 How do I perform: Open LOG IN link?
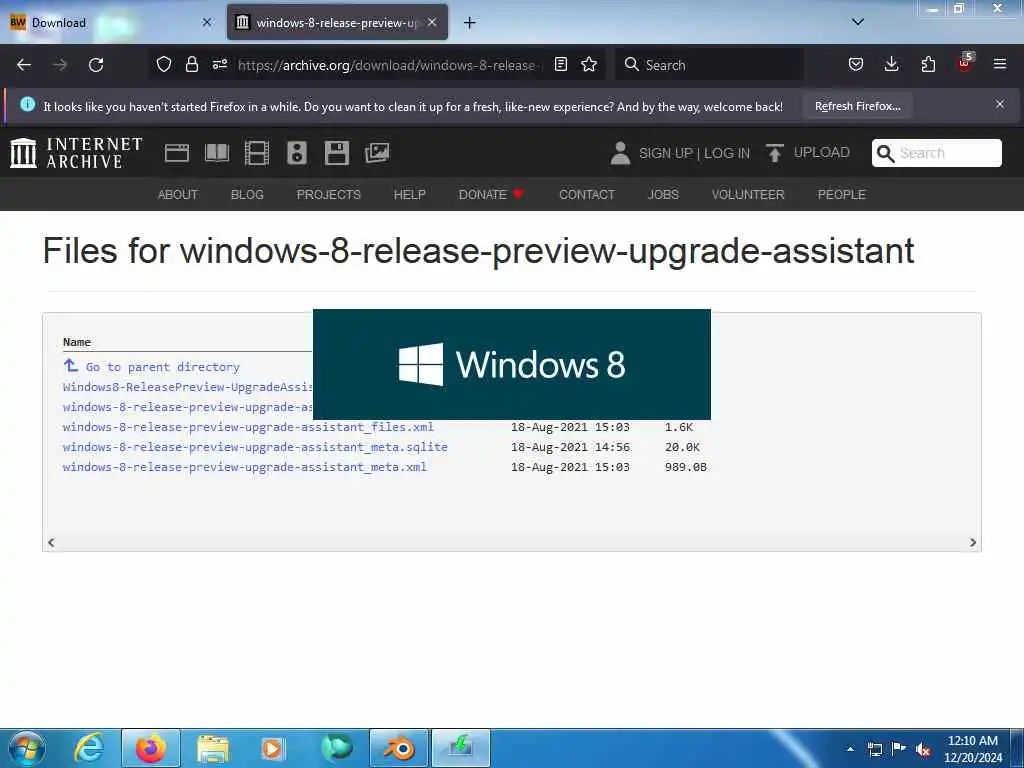pyautogui.click(x=727, y=153)
